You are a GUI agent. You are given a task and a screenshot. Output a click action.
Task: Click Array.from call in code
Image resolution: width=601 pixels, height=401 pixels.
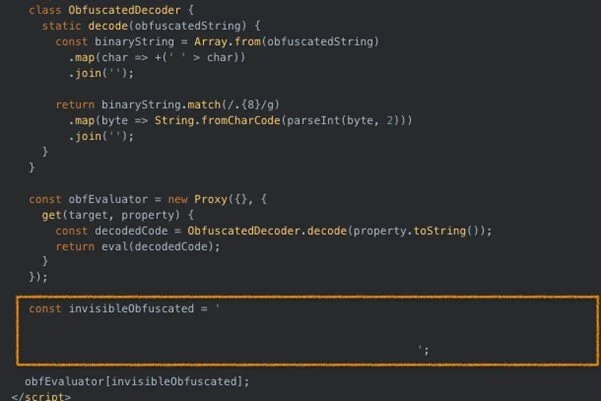[228, 41]
